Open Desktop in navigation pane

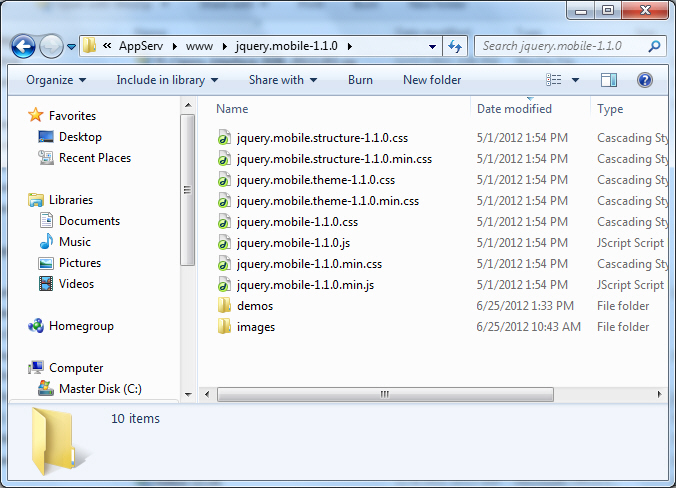pyautogui.click(x=80, y=137)
